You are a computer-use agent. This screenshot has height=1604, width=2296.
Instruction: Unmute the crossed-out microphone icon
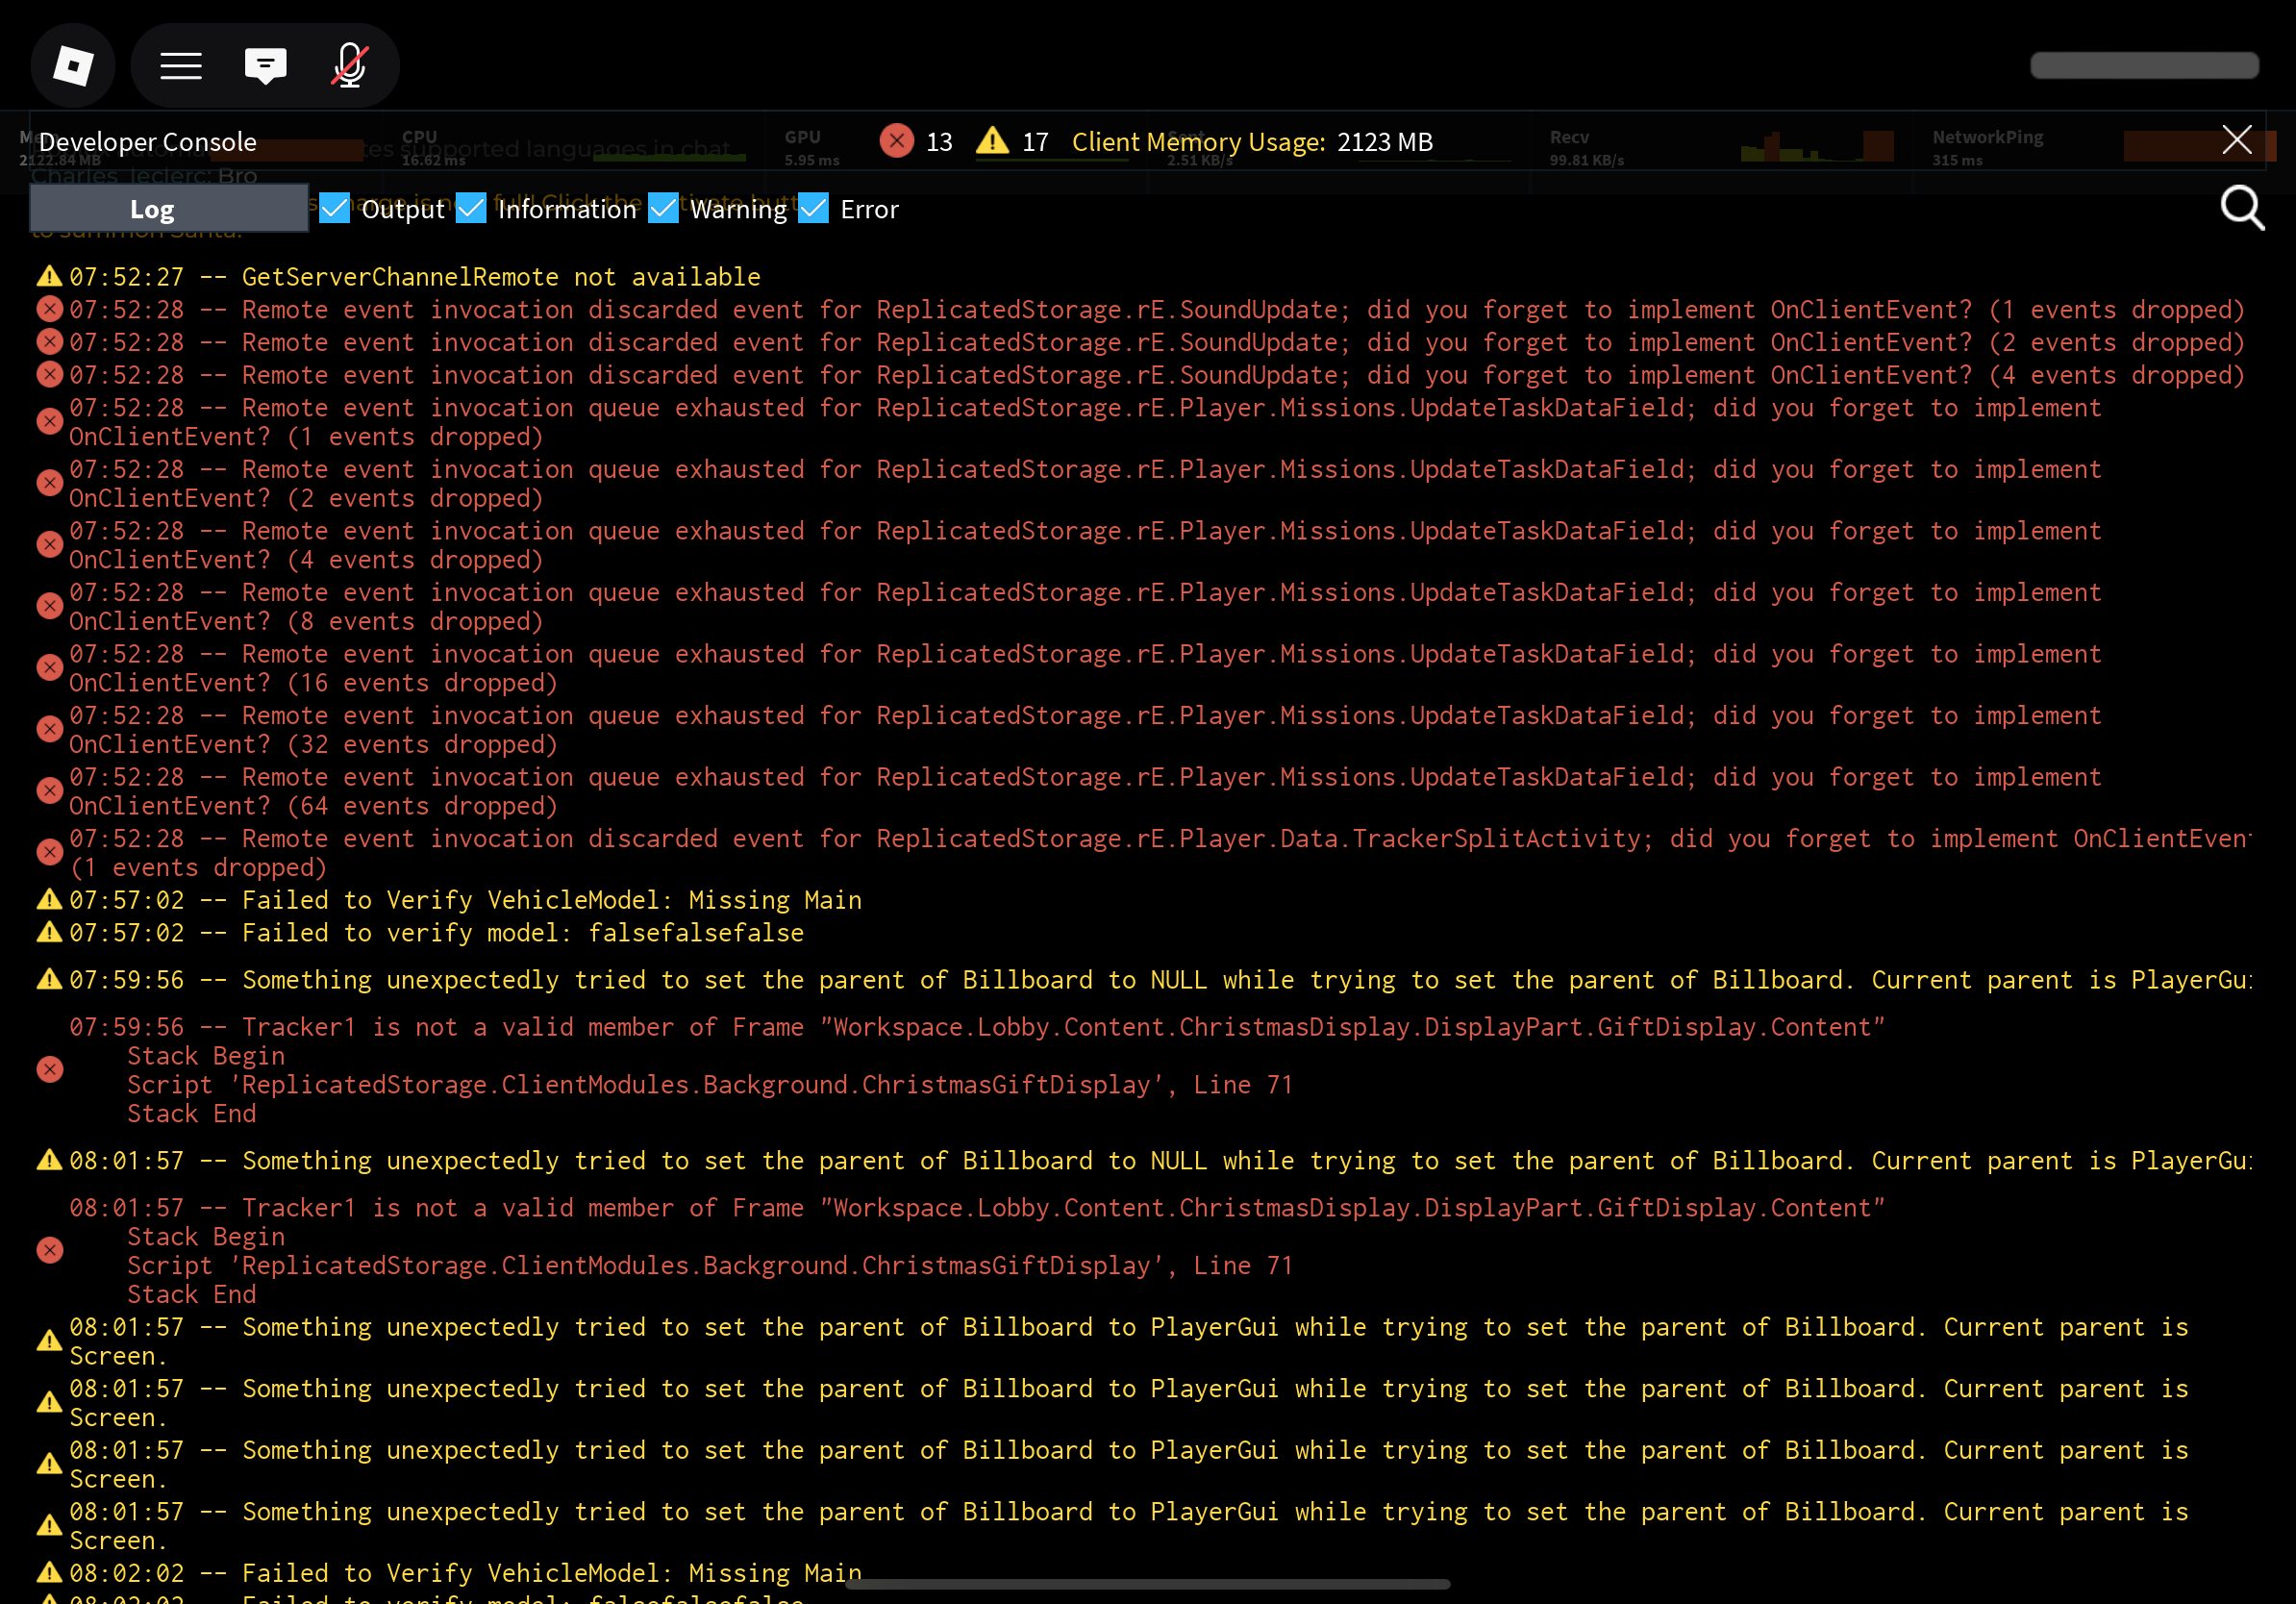click(x=349, y=66)
